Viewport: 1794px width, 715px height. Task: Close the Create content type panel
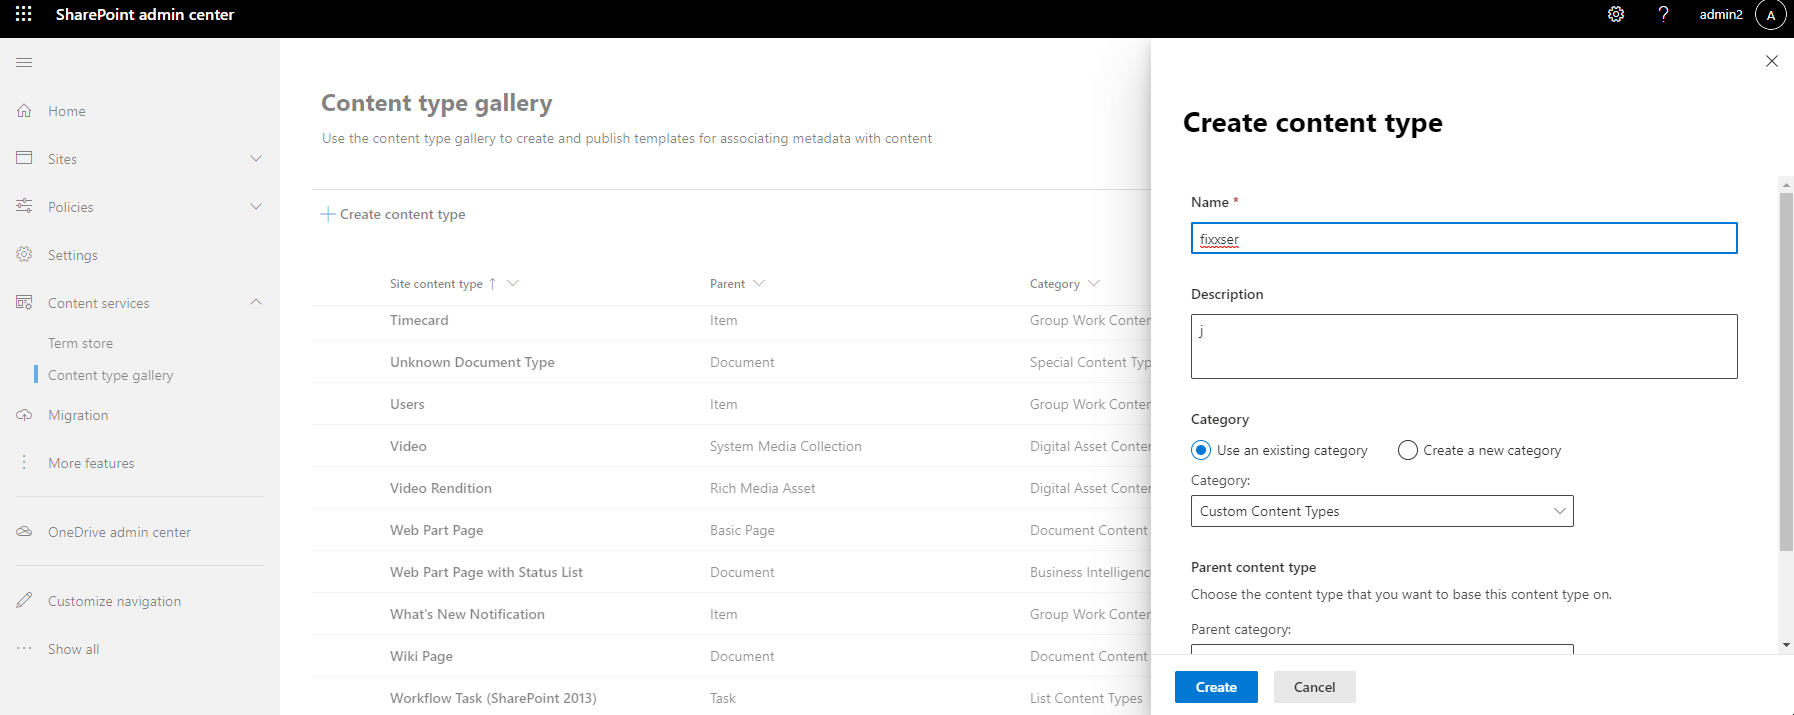coord(1771,61)
